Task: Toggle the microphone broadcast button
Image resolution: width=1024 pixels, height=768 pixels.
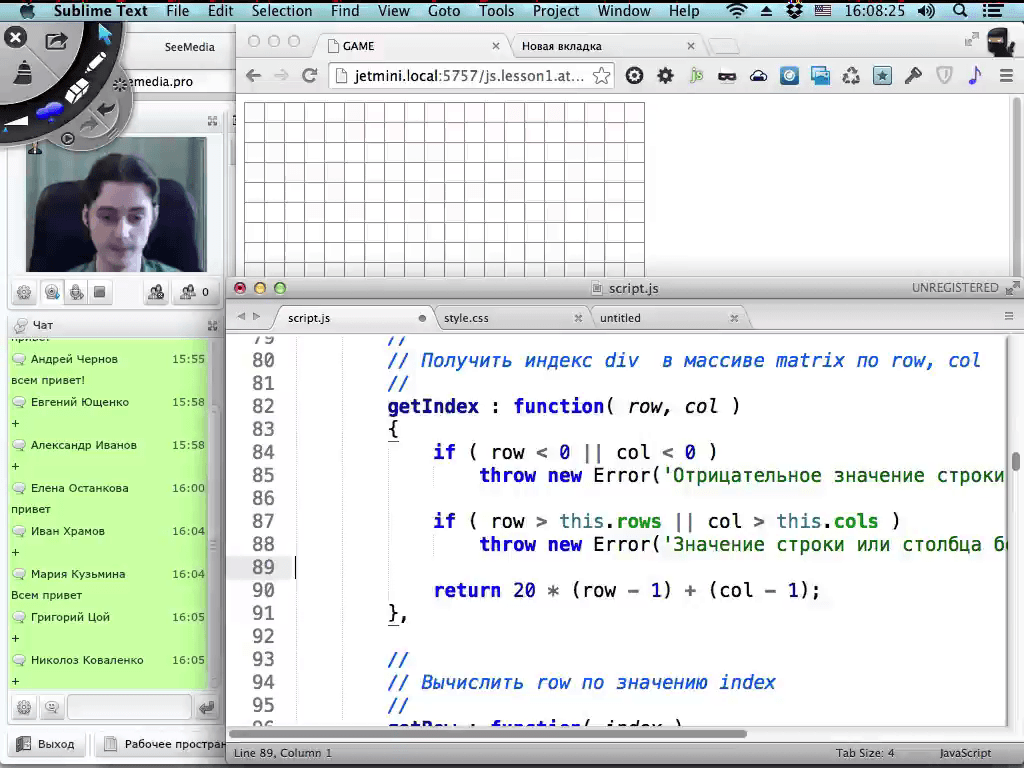Action: pyautogui.click(x=76, y=292)
